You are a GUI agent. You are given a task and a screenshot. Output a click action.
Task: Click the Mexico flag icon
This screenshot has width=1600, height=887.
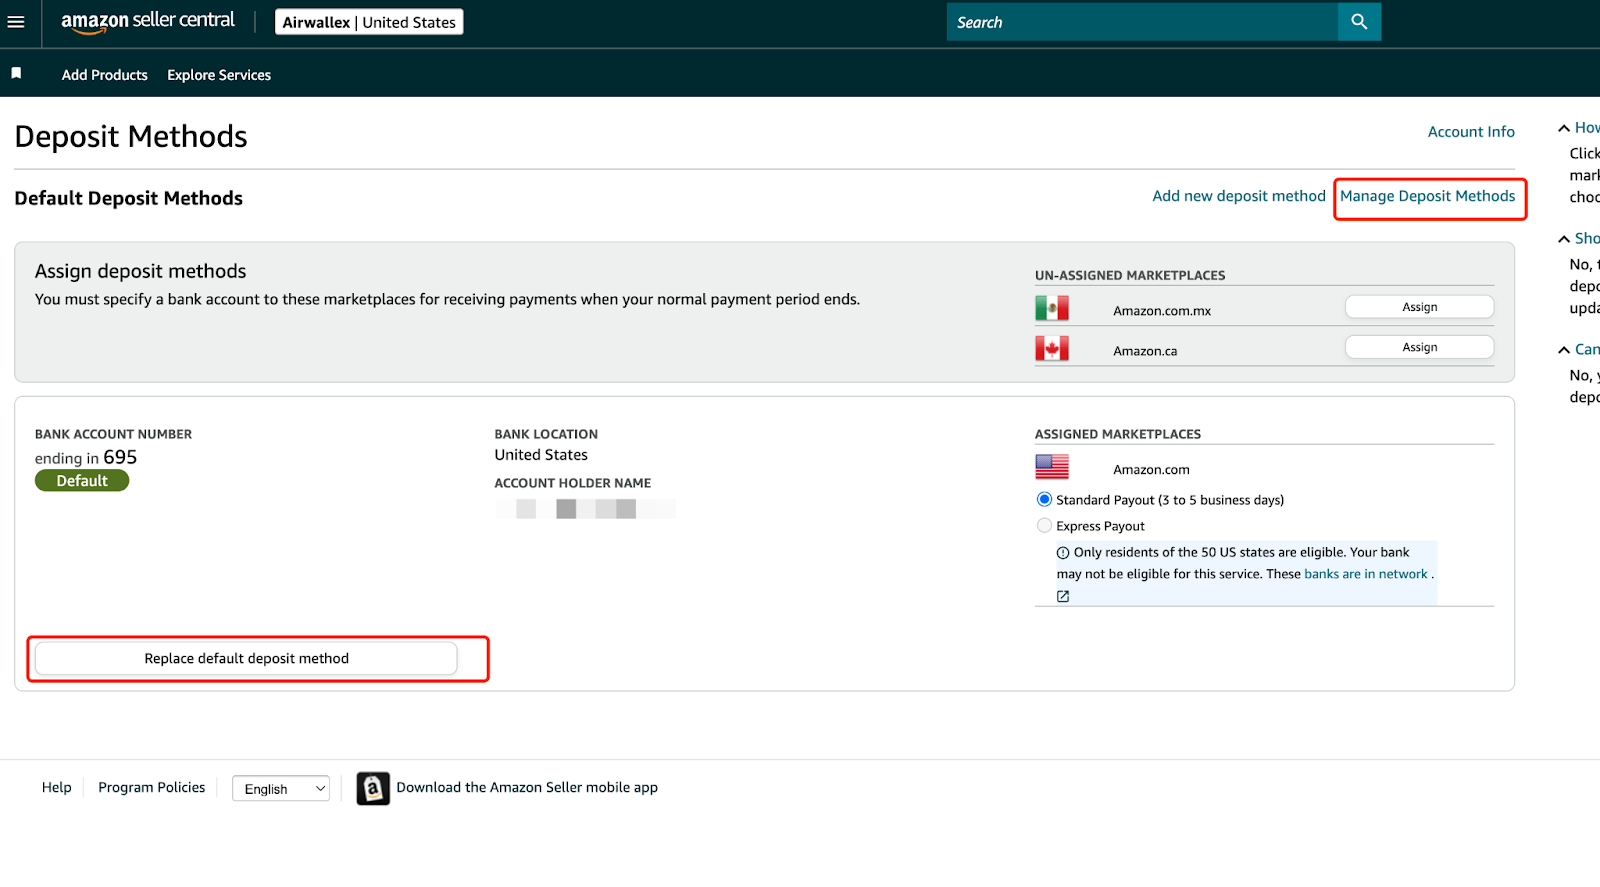1052,308
